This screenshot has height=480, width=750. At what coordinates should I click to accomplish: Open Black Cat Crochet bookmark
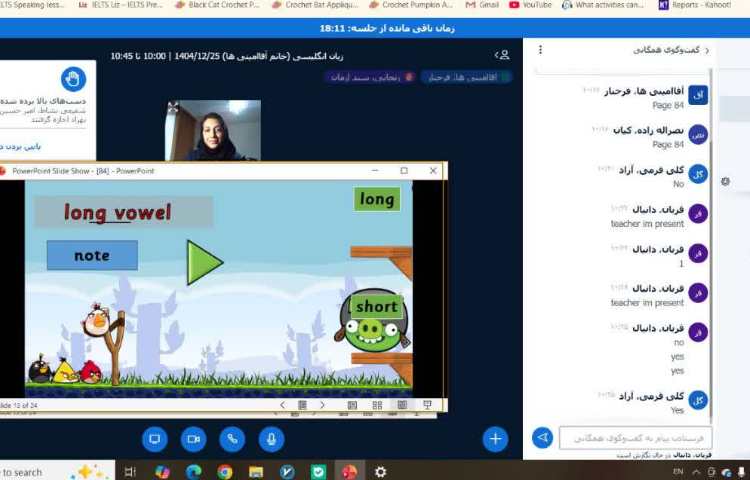[218, 5]
